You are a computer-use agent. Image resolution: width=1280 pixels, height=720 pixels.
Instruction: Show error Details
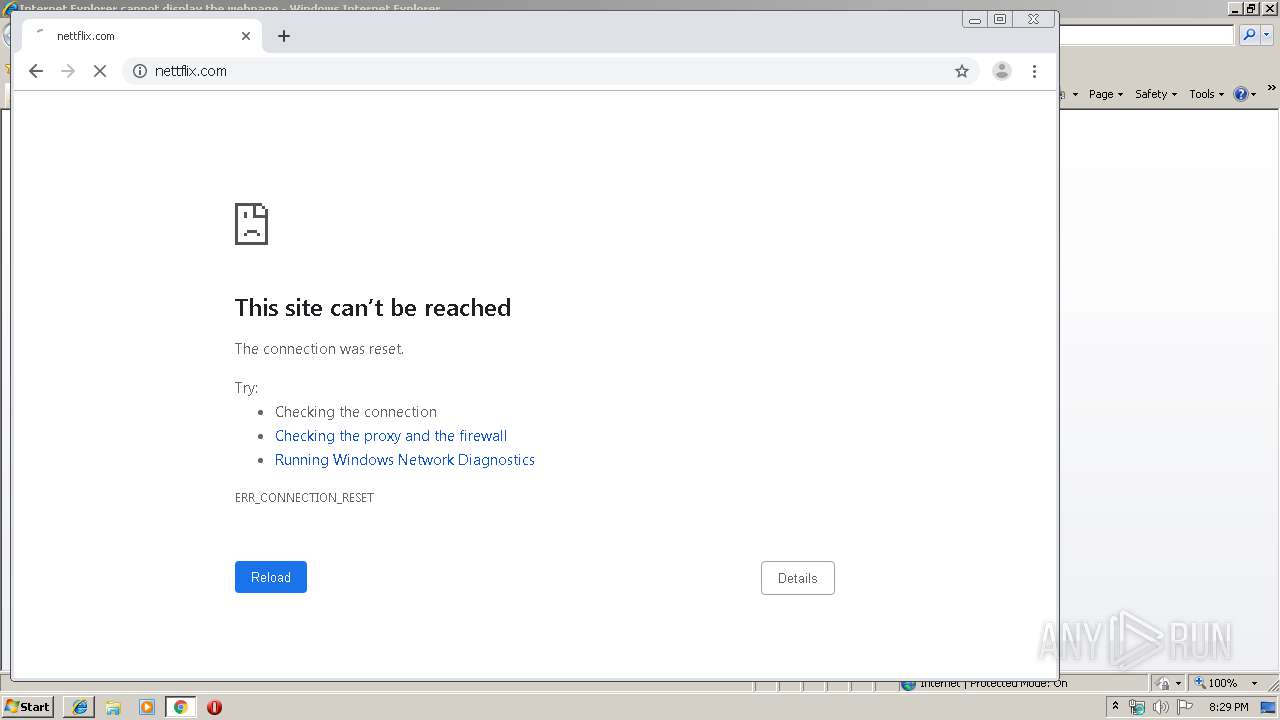click(x=797, y=578)
